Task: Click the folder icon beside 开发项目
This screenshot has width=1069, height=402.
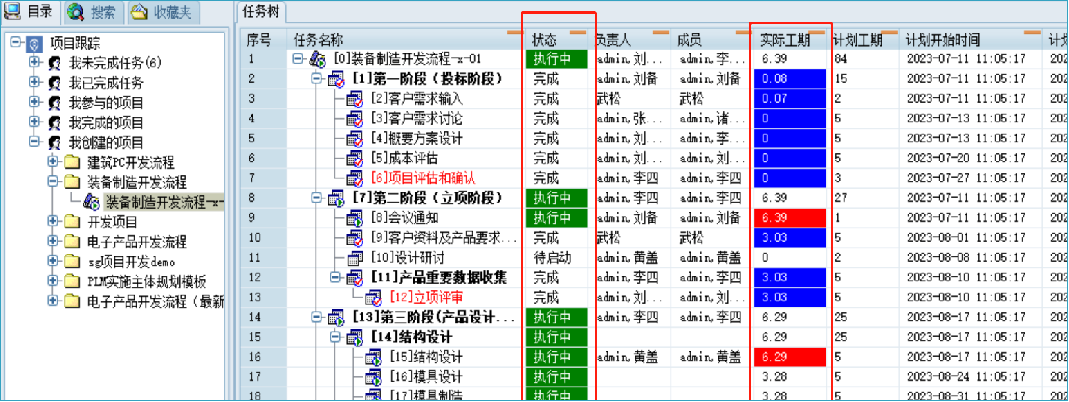Action: coord(73,222)
